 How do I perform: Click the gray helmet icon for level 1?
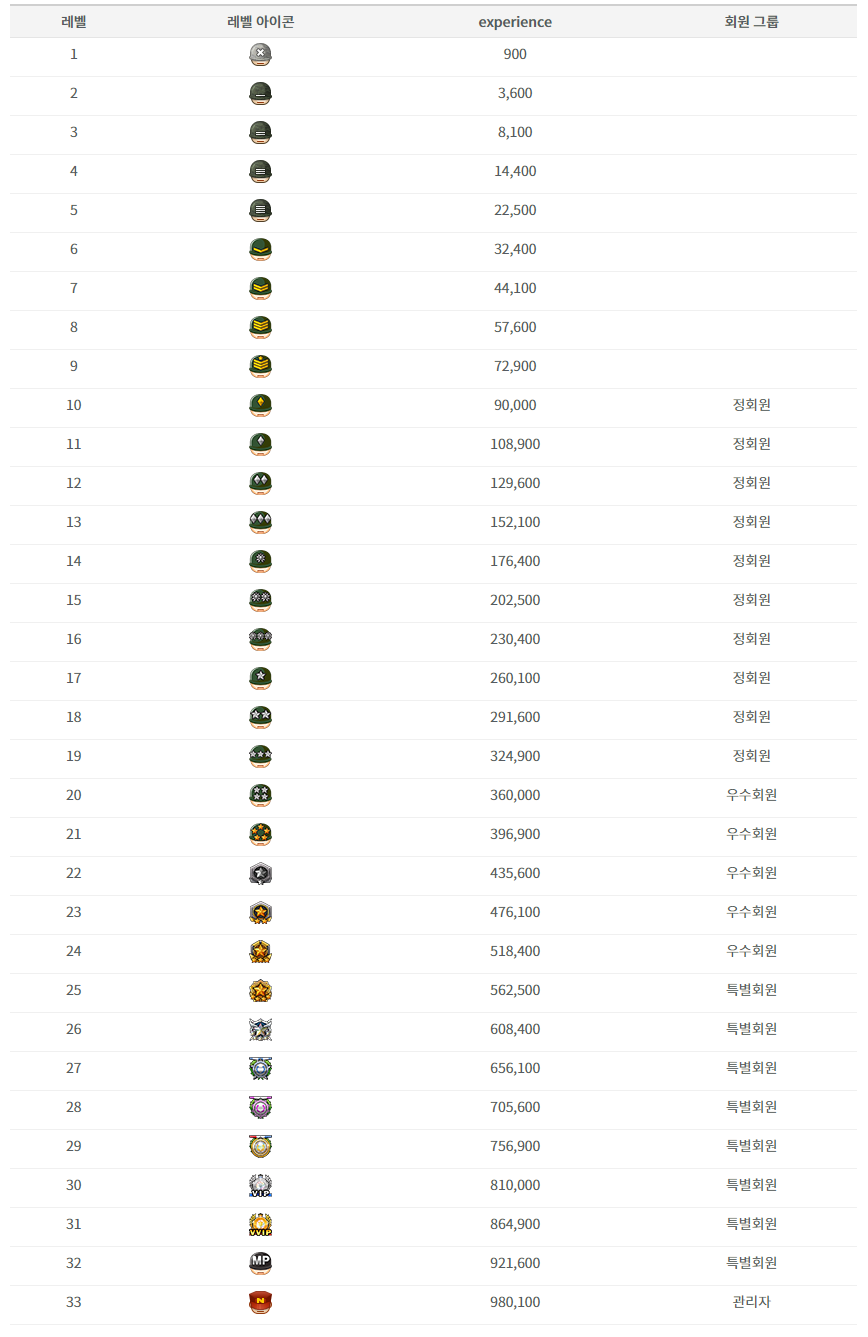coord(261,55)
